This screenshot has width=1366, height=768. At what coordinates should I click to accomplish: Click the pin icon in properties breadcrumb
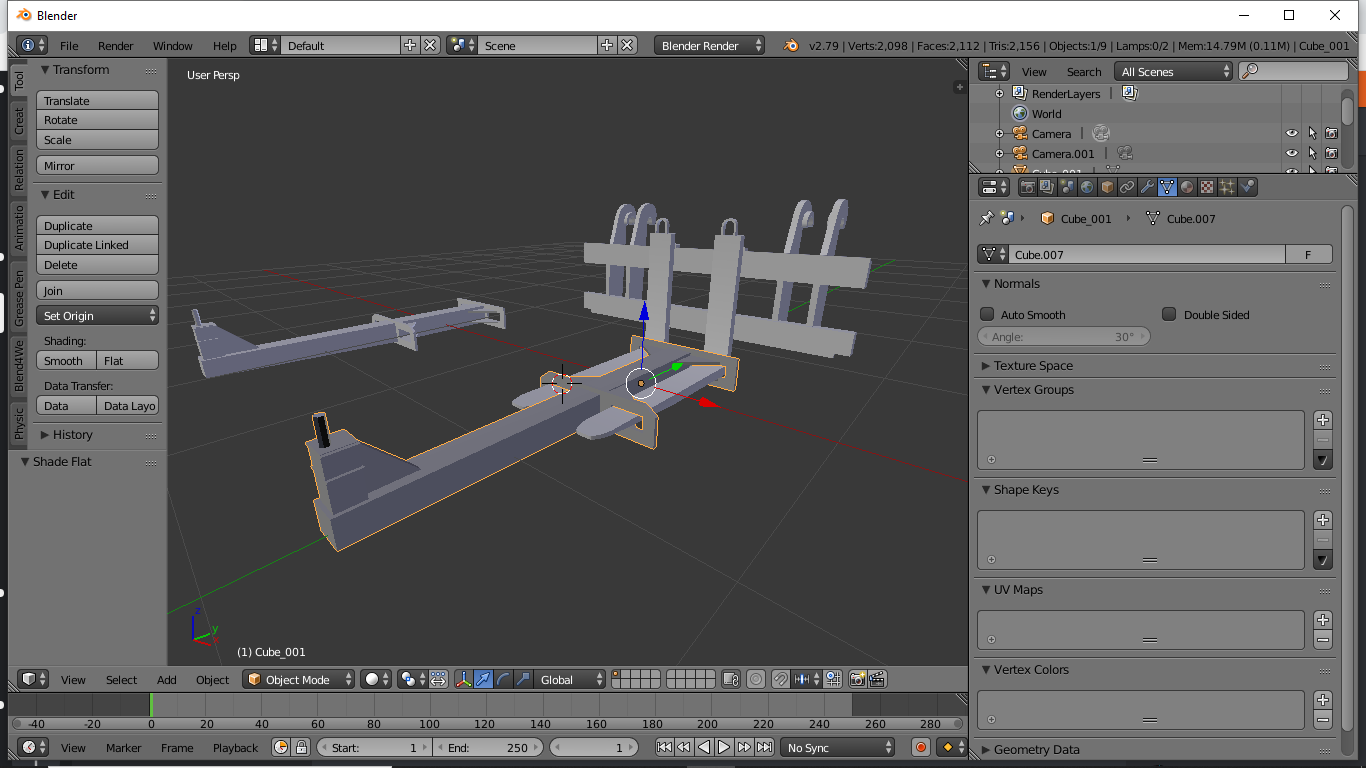point(986,218)
